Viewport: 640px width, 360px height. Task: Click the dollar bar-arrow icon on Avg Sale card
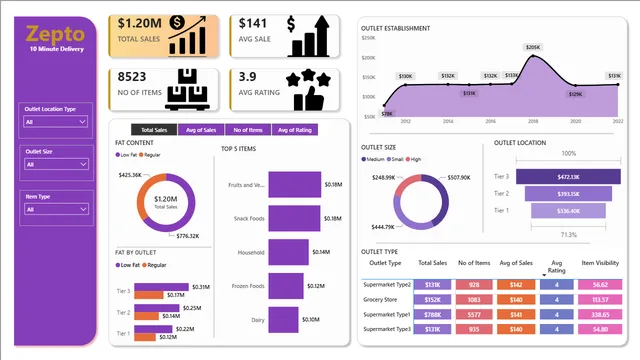tap(308, 36)
